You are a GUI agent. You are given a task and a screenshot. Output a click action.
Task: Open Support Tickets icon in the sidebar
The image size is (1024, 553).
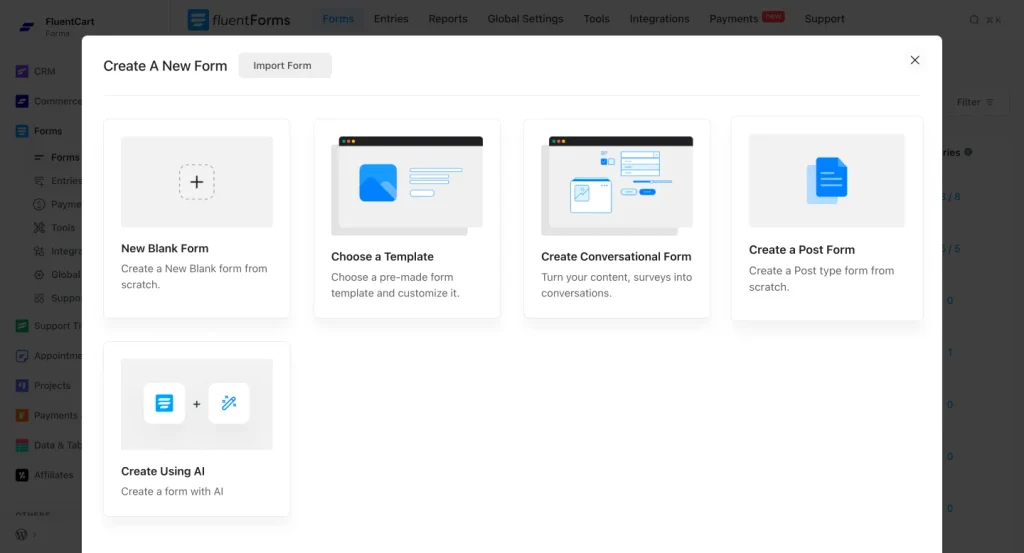point(22,326)
